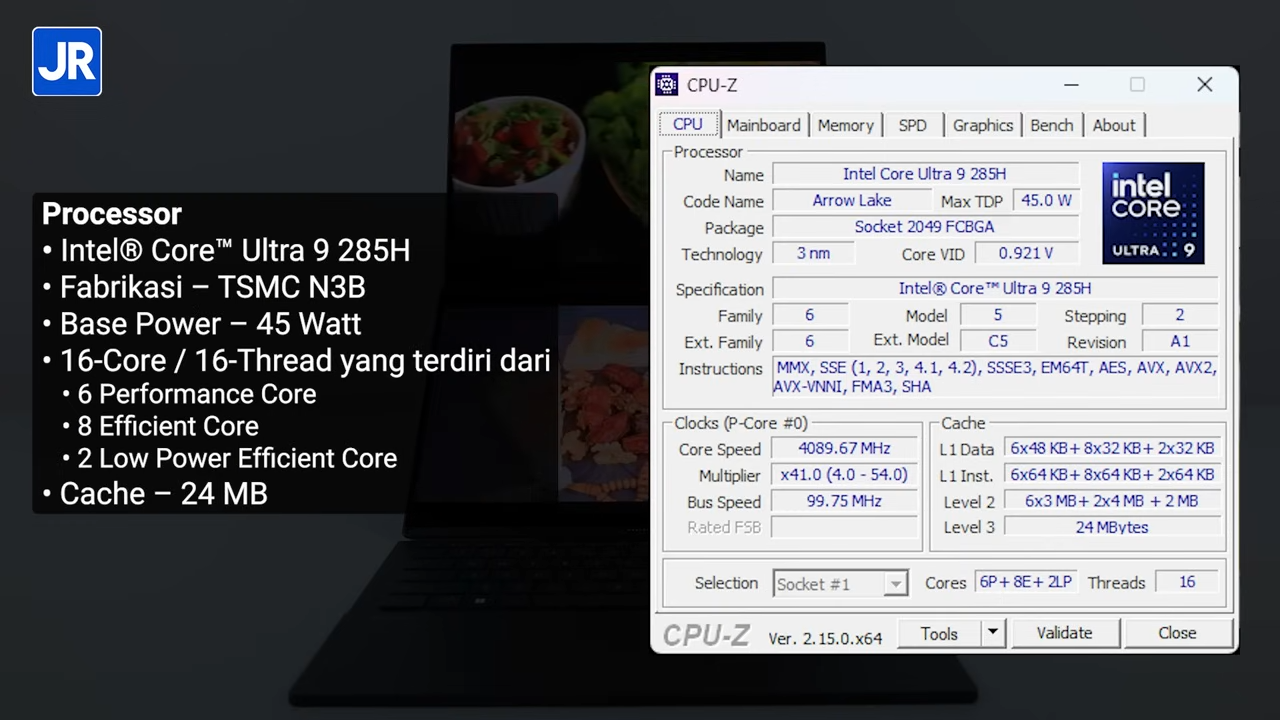This screenshot has height=720, width=1280.
Task: Open the About tab
Action: coord(1114,125)
